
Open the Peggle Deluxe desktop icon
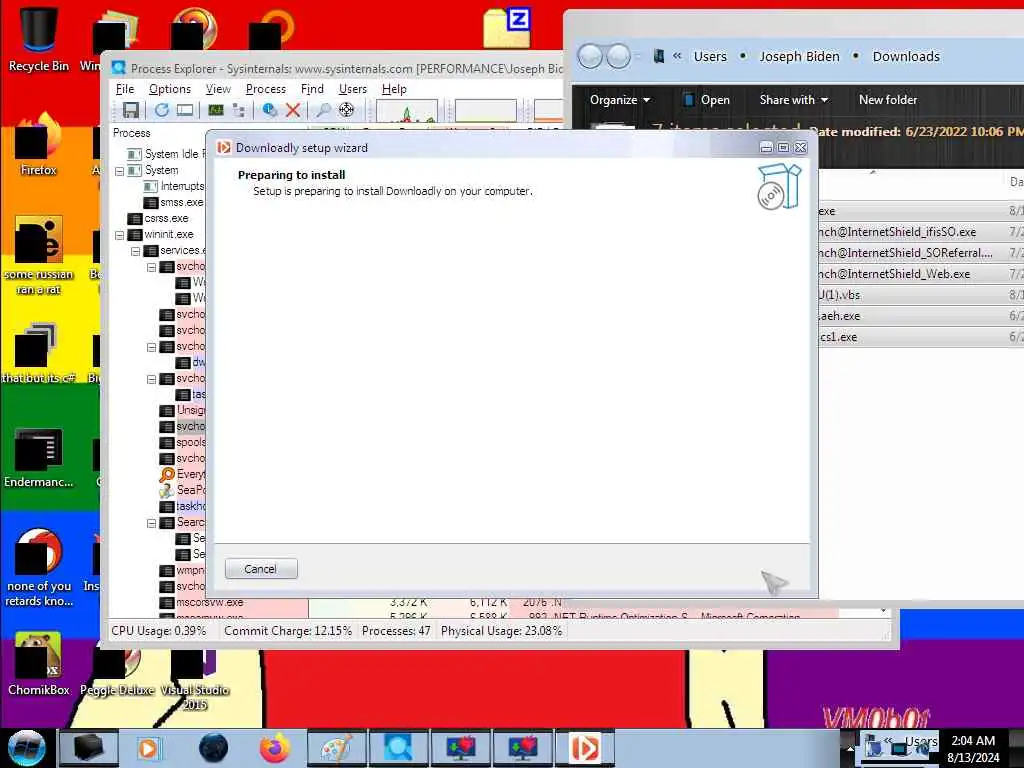click(118, 673)
